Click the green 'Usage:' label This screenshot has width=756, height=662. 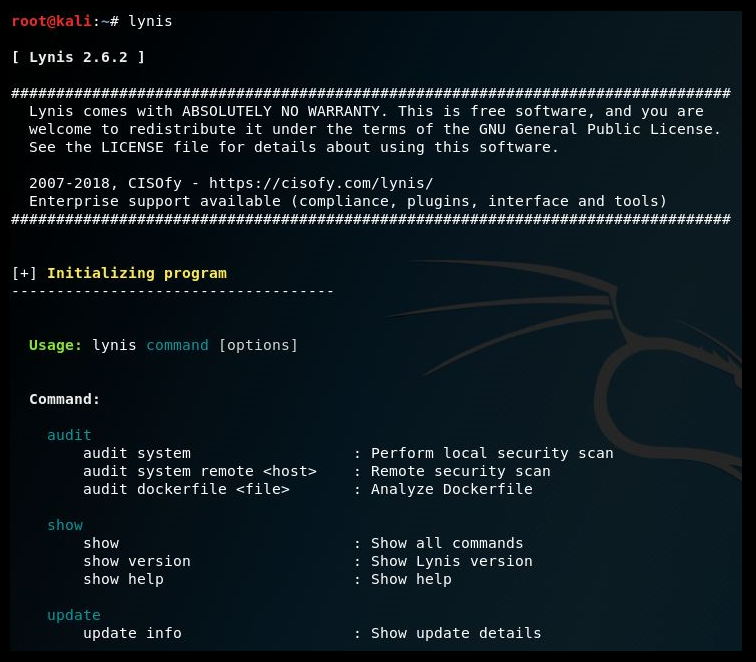[x=55, y=345]
